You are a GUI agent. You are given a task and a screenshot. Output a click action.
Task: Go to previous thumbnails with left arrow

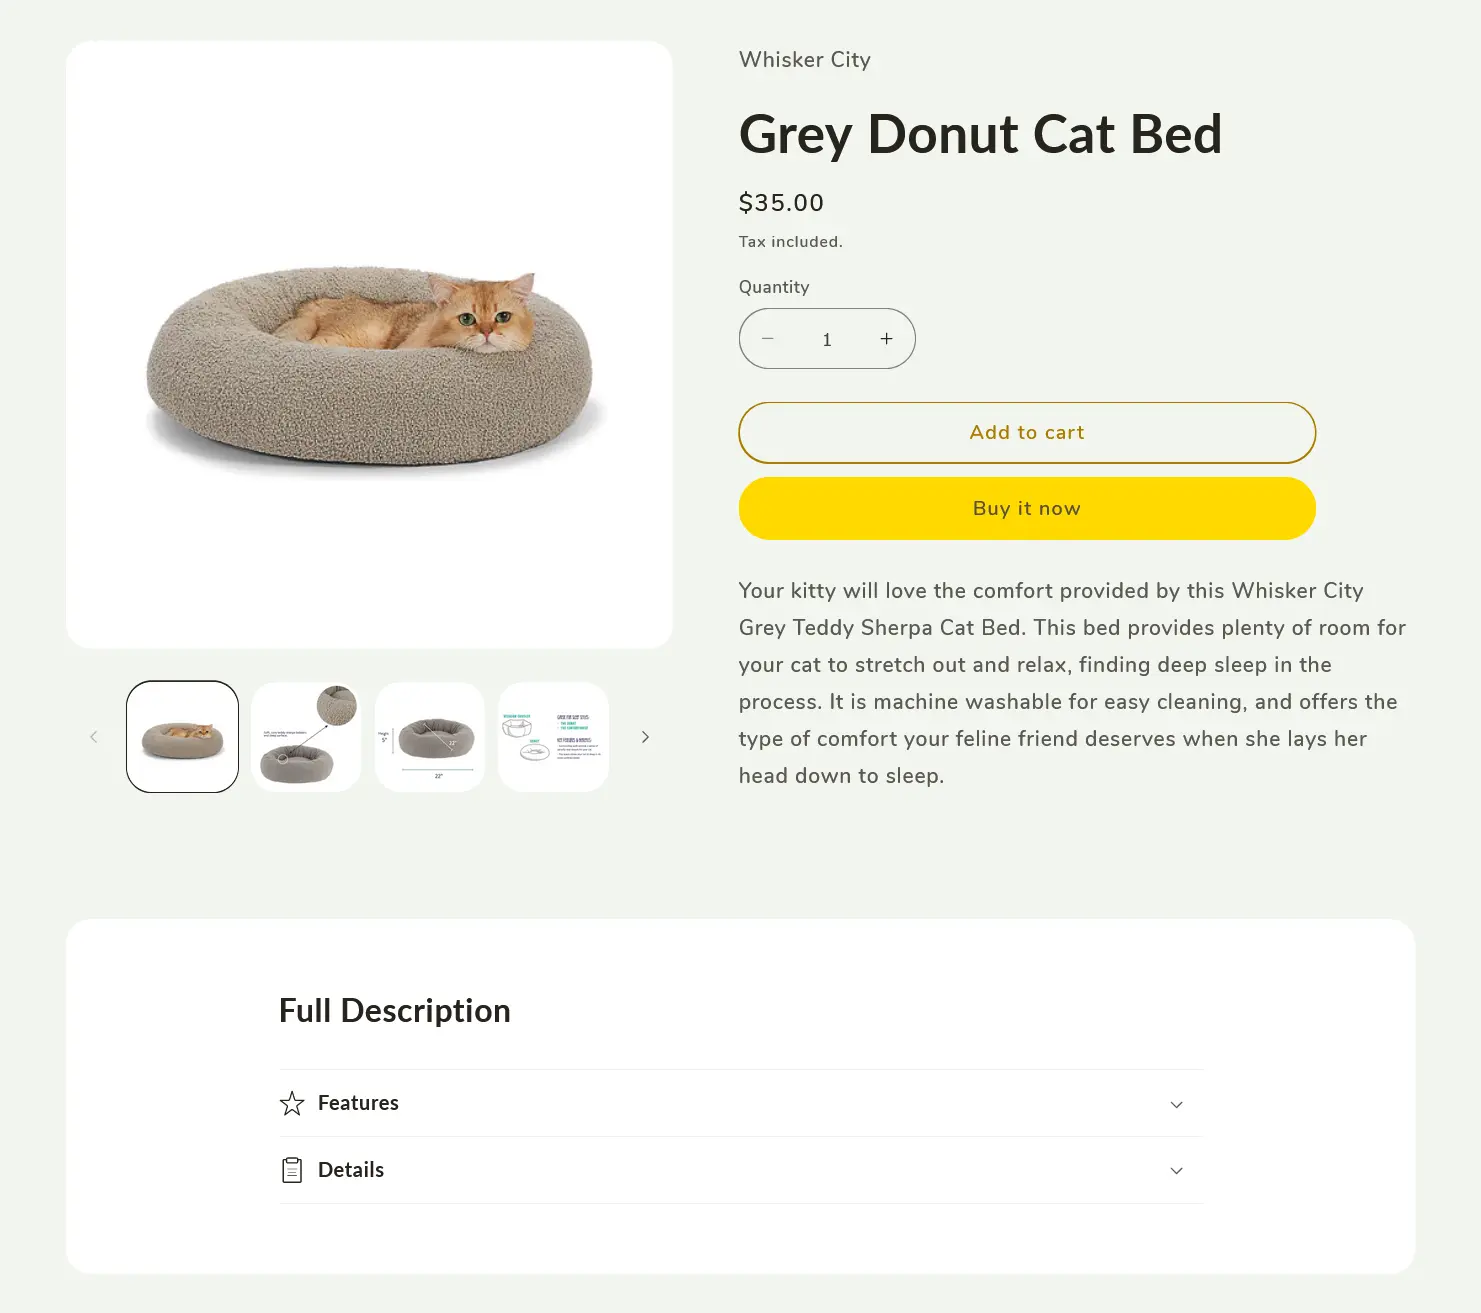pos(94,737)
